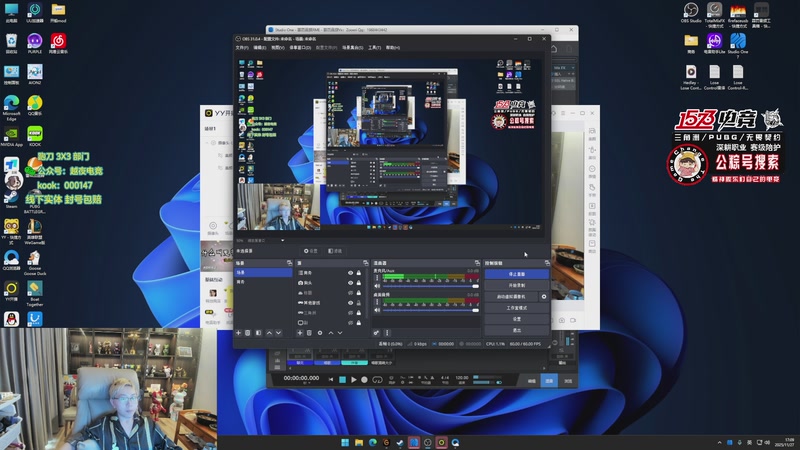Open 桌面音频 channel three-dot options
Screen dimensions: 800x450
[x=377, y=302]
